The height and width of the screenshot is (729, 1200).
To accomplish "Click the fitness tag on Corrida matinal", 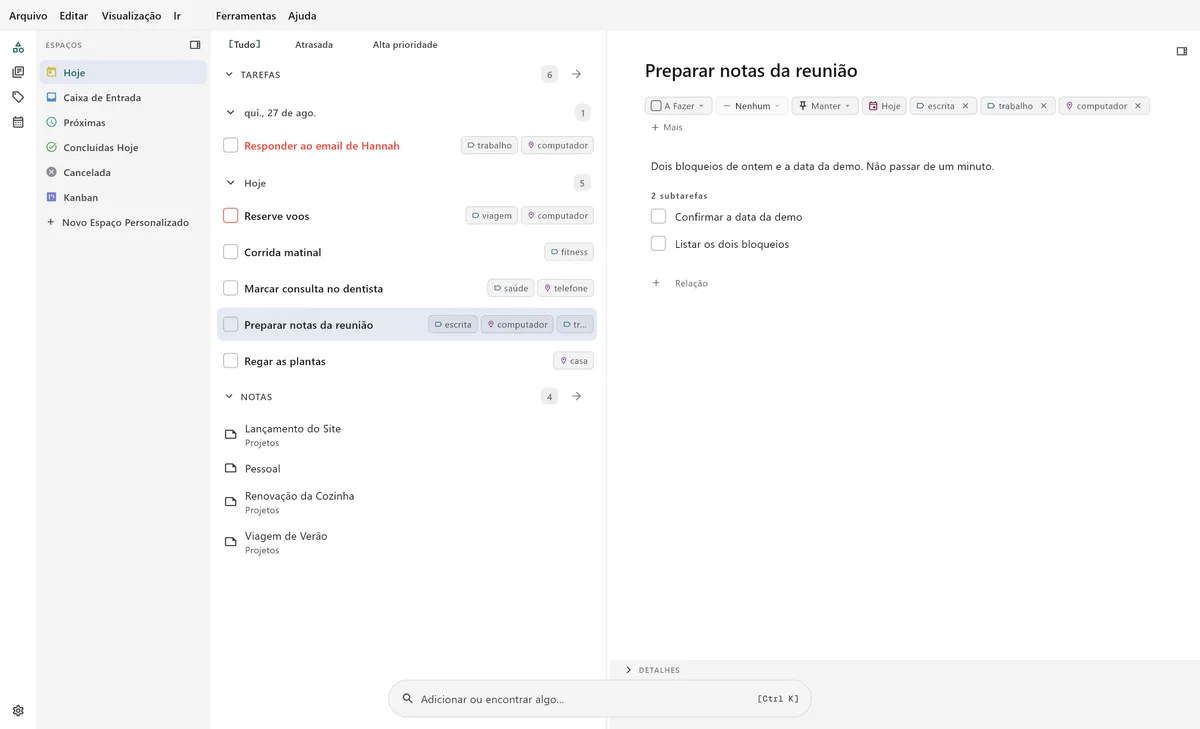I will 569,252.
